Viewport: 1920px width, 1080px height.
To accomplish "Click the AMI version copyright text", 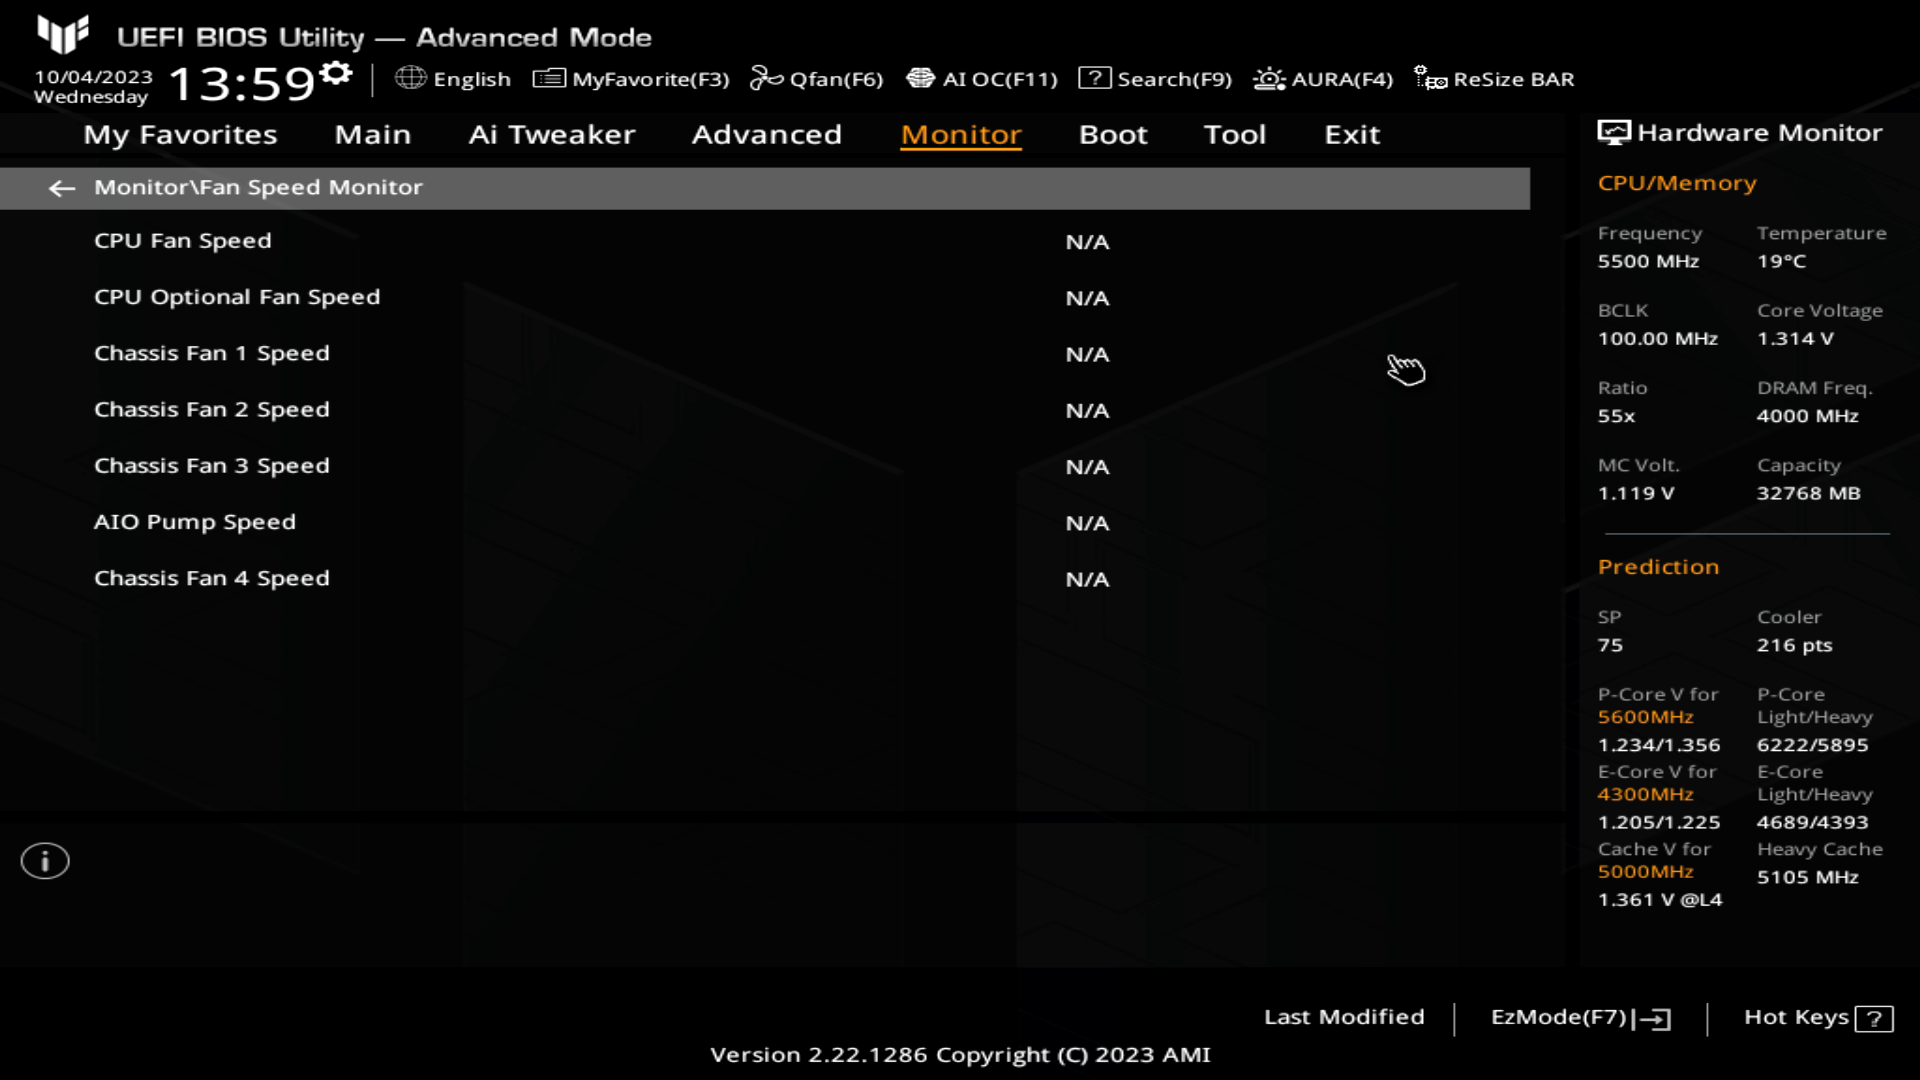I will point(960,1055).
